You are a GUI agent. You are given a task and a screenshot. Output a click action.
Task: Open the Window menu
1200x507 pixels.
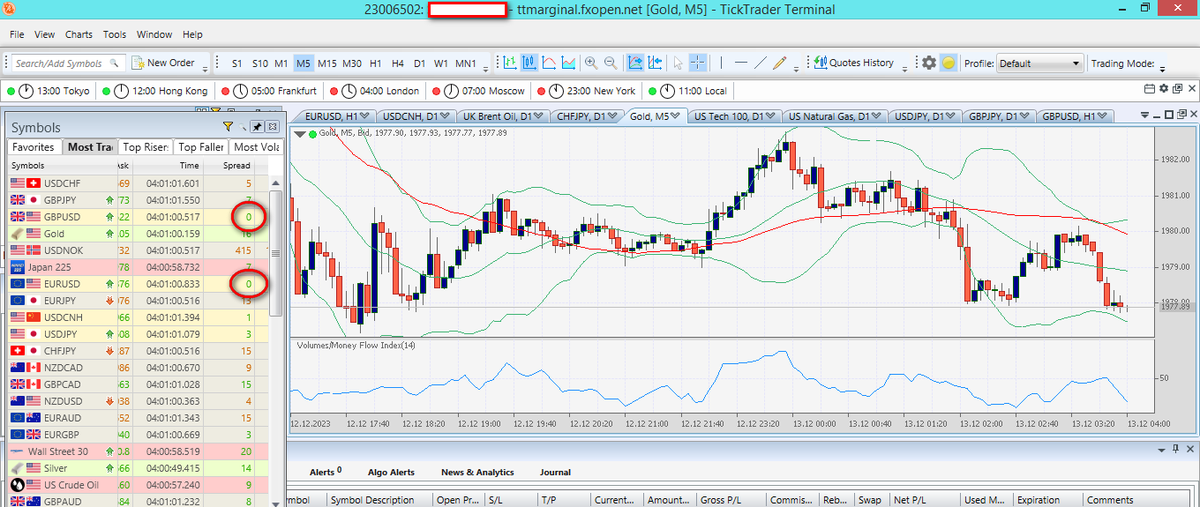154,34
